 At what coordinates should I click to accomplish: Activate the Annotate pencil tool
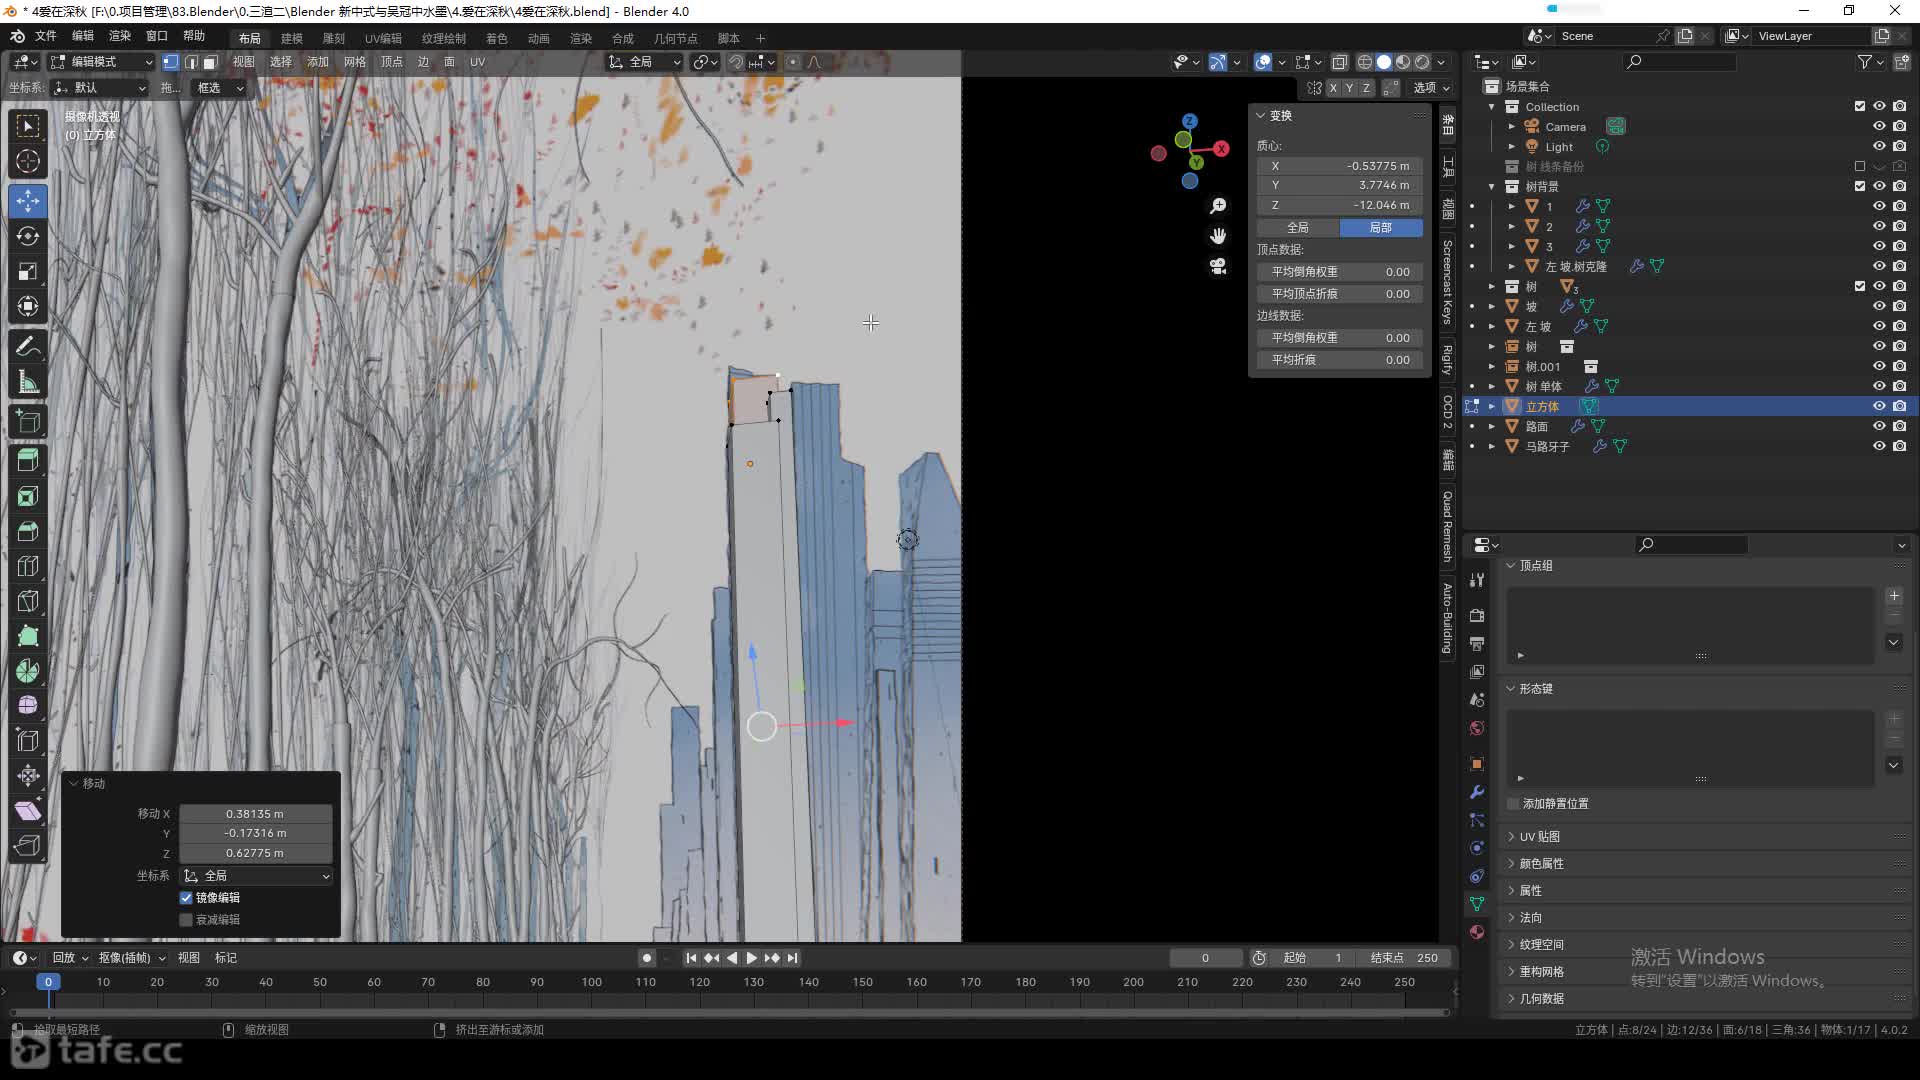[28, 347]
